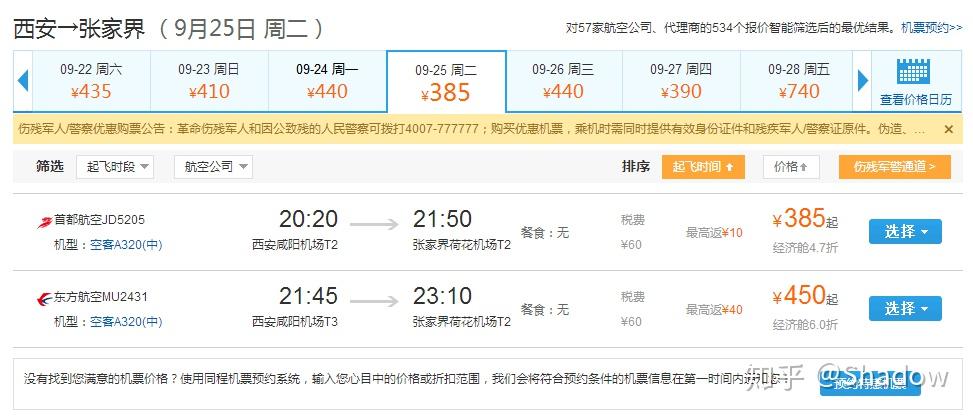Click 最高返¥40 rebate text
The image size is (973, 416).
point(714,310)
